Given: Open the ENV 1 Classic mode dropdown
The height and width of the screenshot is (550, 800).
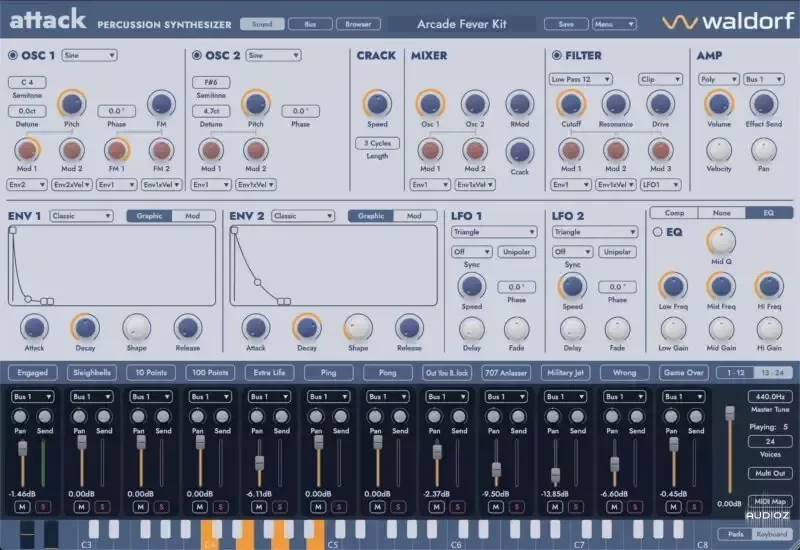Looking at the screenshot, I should 81,216.
